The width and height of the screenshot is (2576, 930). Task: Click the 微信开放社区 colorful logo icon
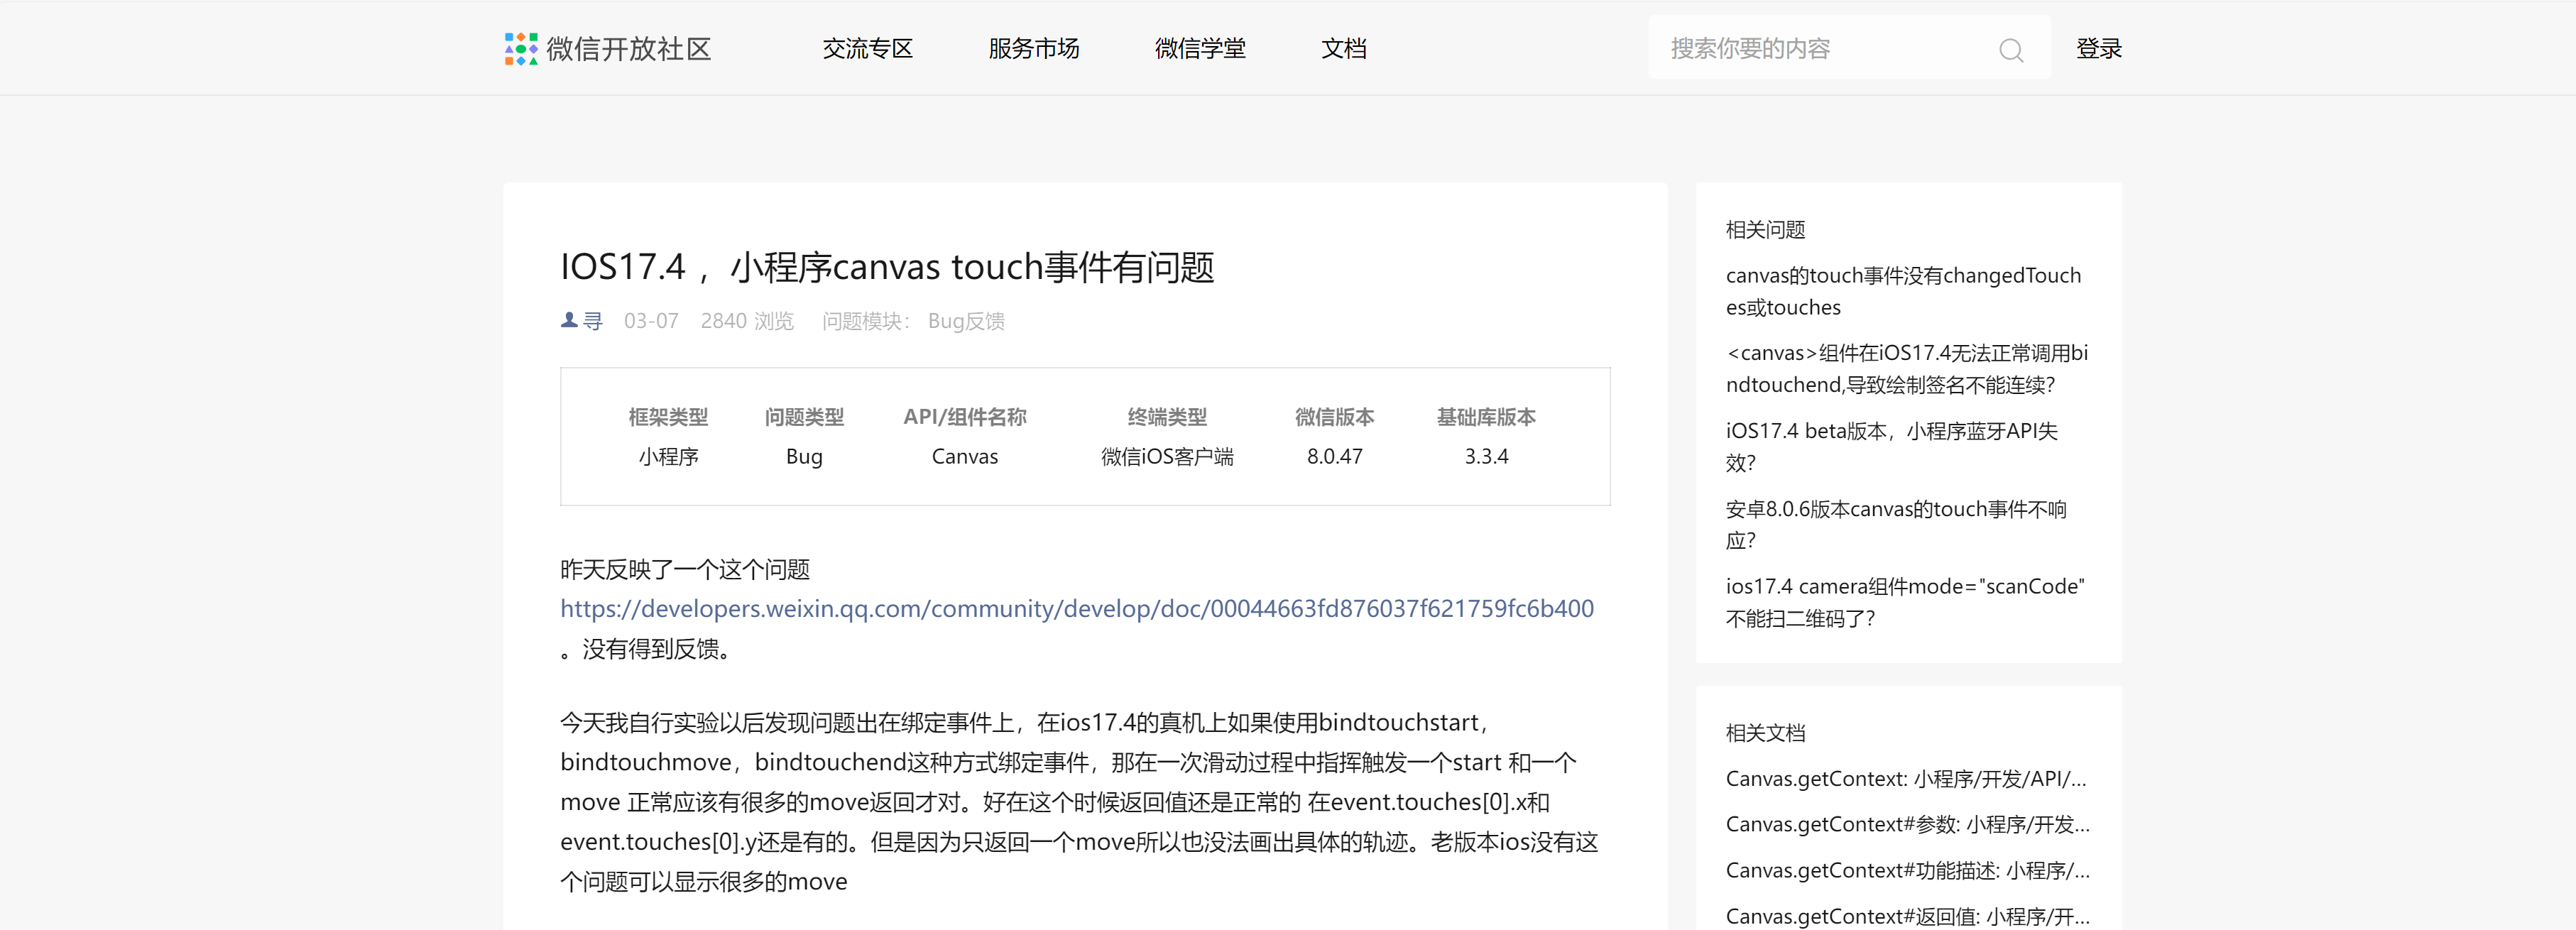(x=521, y=49)
